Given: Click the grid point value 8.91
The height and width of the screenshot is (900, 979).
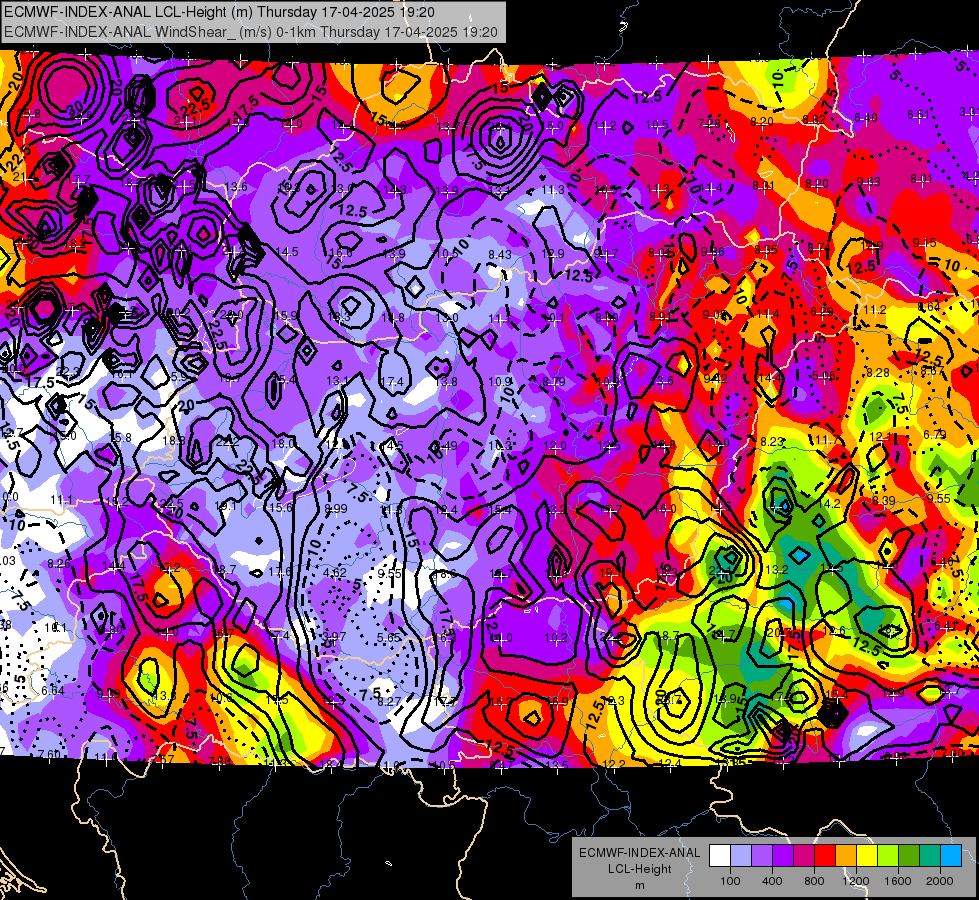Looking at the screenshot, I should click(660, 317).
